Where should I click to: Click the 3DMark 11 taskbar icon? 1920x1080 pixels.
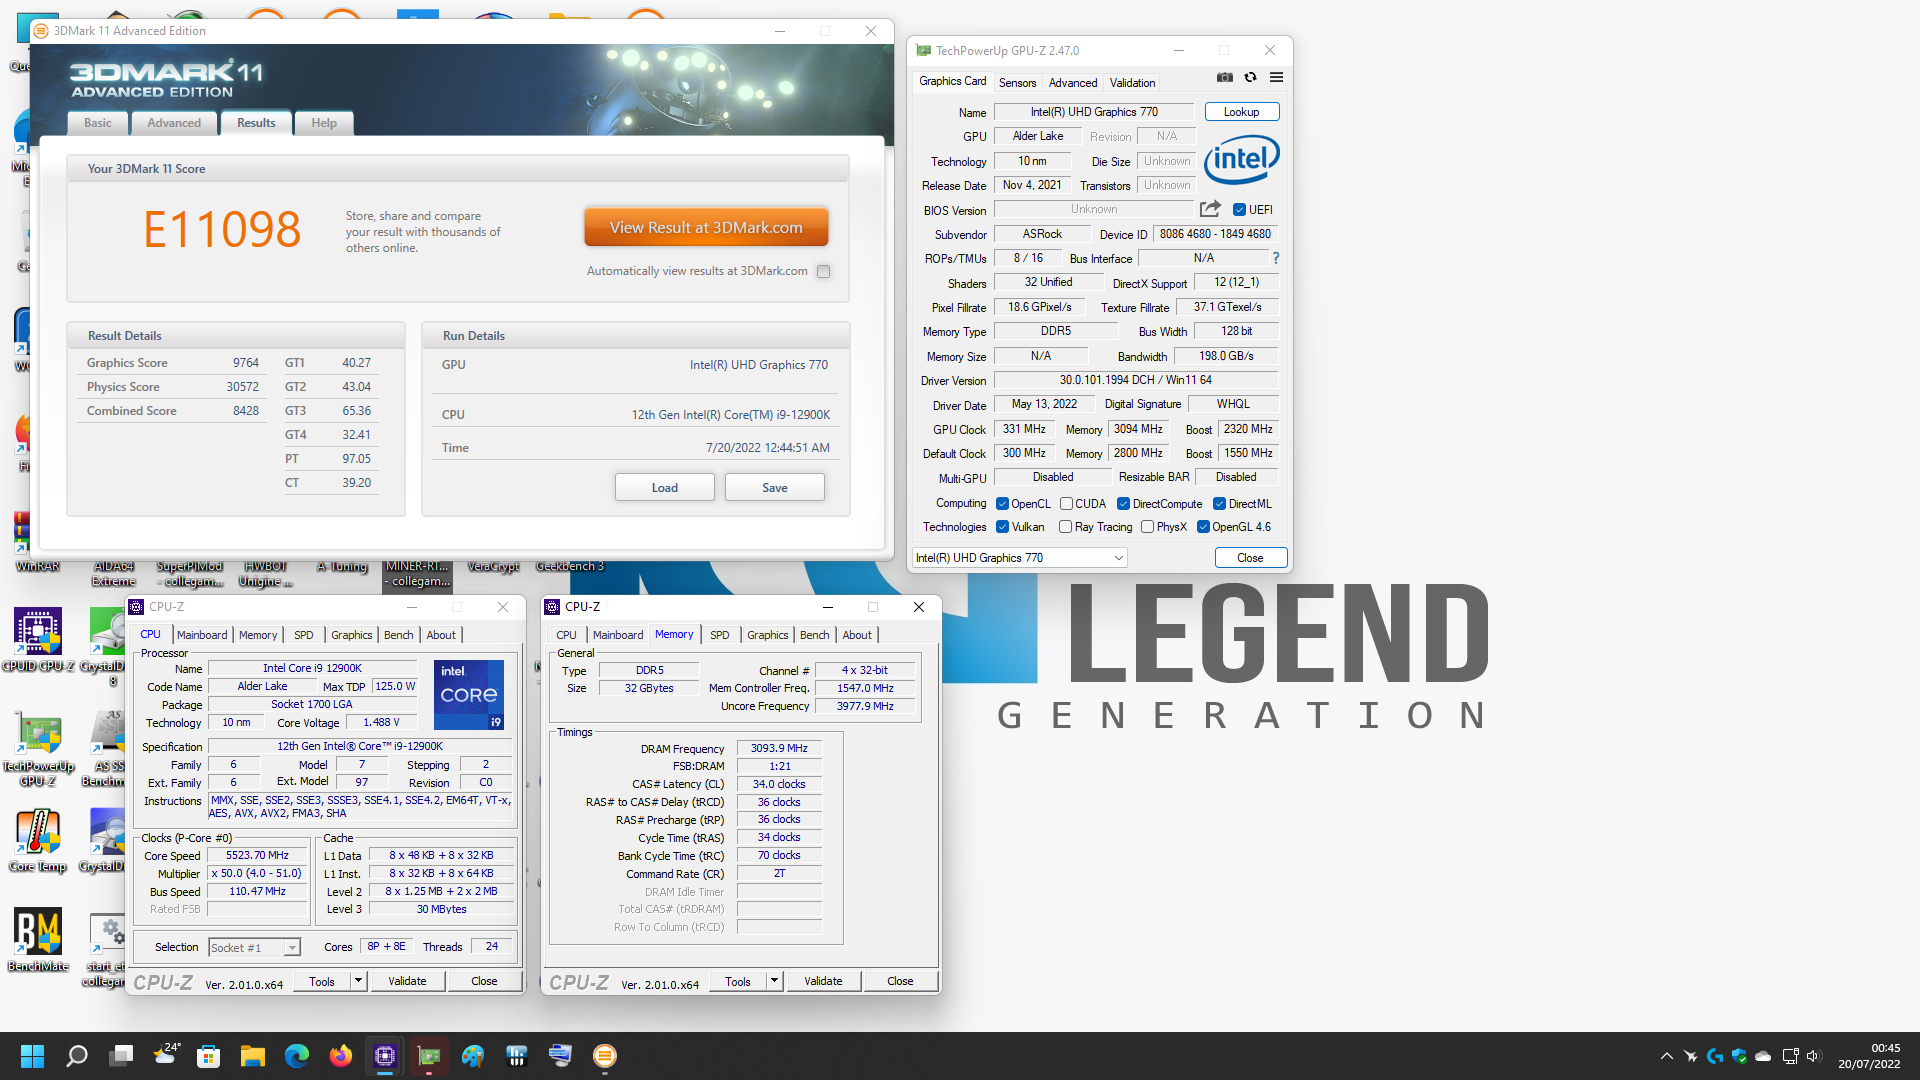coord(605,1056)
